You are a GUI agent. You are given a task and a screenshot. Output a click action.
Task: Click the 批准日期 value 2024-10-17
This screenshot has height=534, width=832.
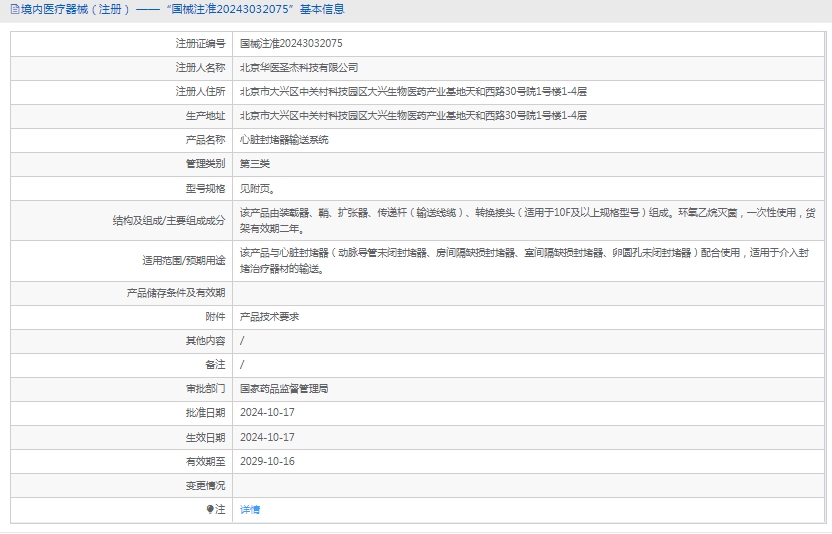(x=267, y=413)
